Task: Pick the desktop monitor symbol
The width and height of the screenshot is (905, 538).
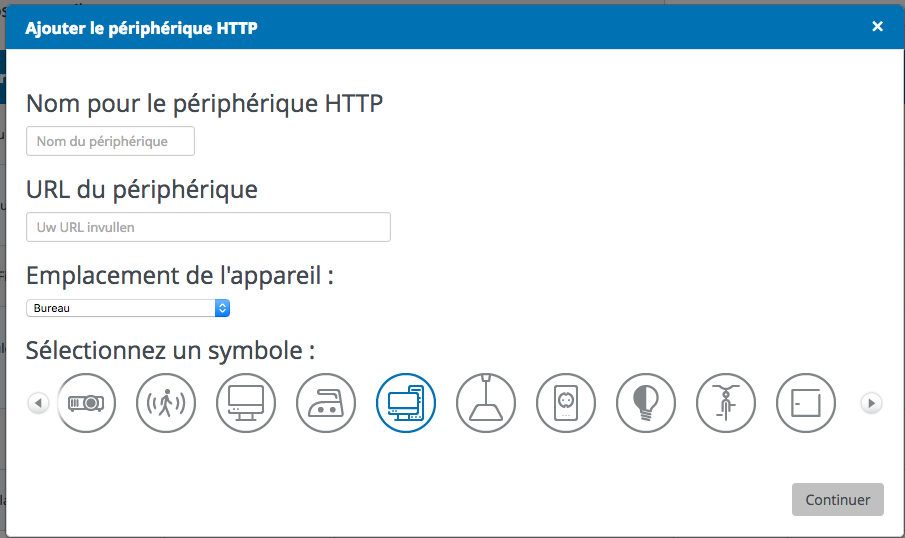Action: (x=246, y=403)
